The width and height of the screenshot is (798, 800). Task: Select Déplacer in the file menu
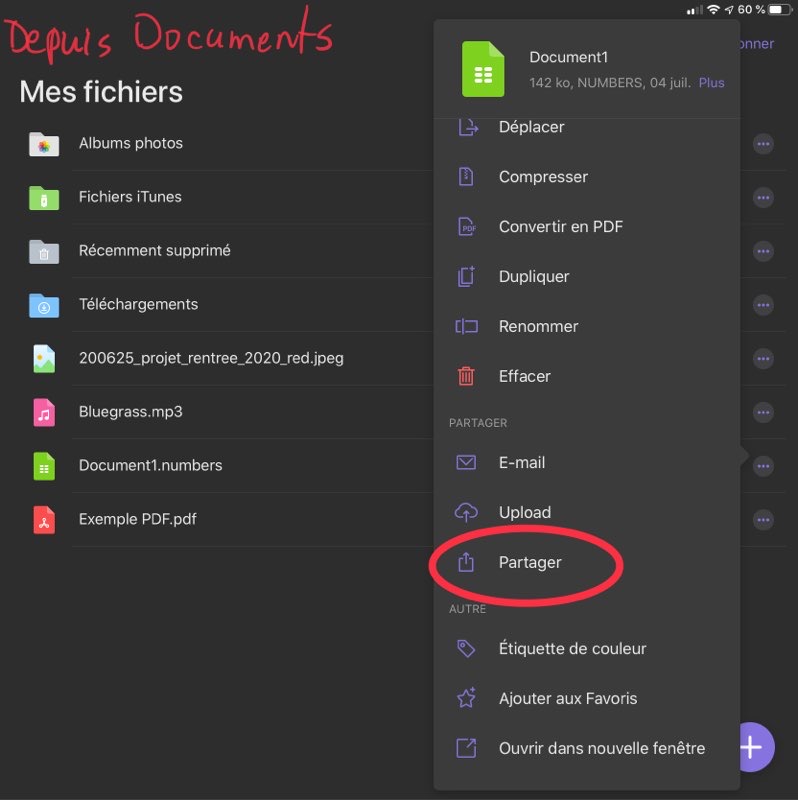tap(531, 127)
